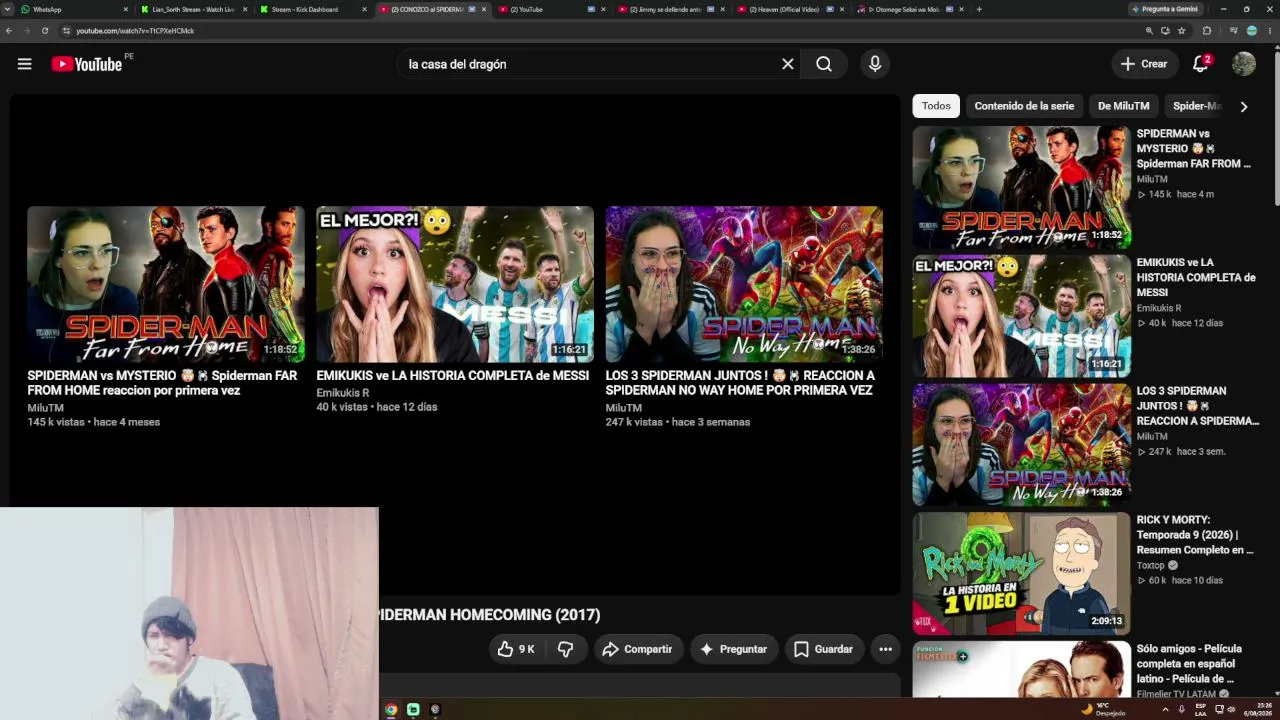Open sidebar Messi video thumbnail
Image resolution: width=1280 pixels, height=720 pixels.
point(1021,316)
